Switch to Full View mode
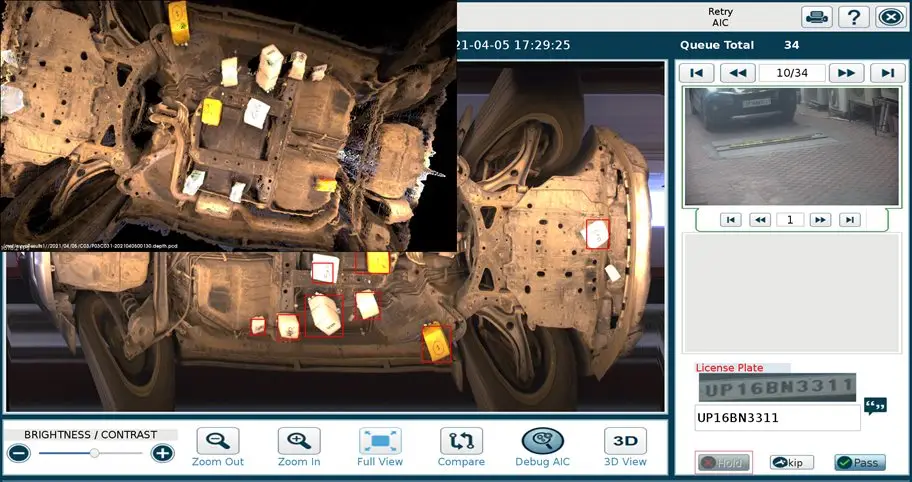The image size is (912, 482). (x=380, y=441)
